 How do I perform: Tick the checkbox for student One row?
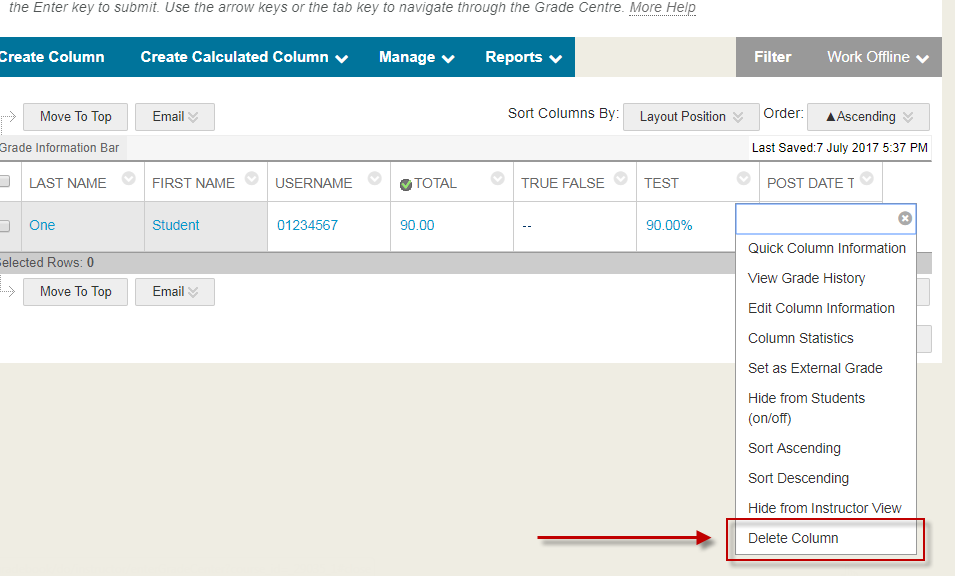click(x=5, y=226)
